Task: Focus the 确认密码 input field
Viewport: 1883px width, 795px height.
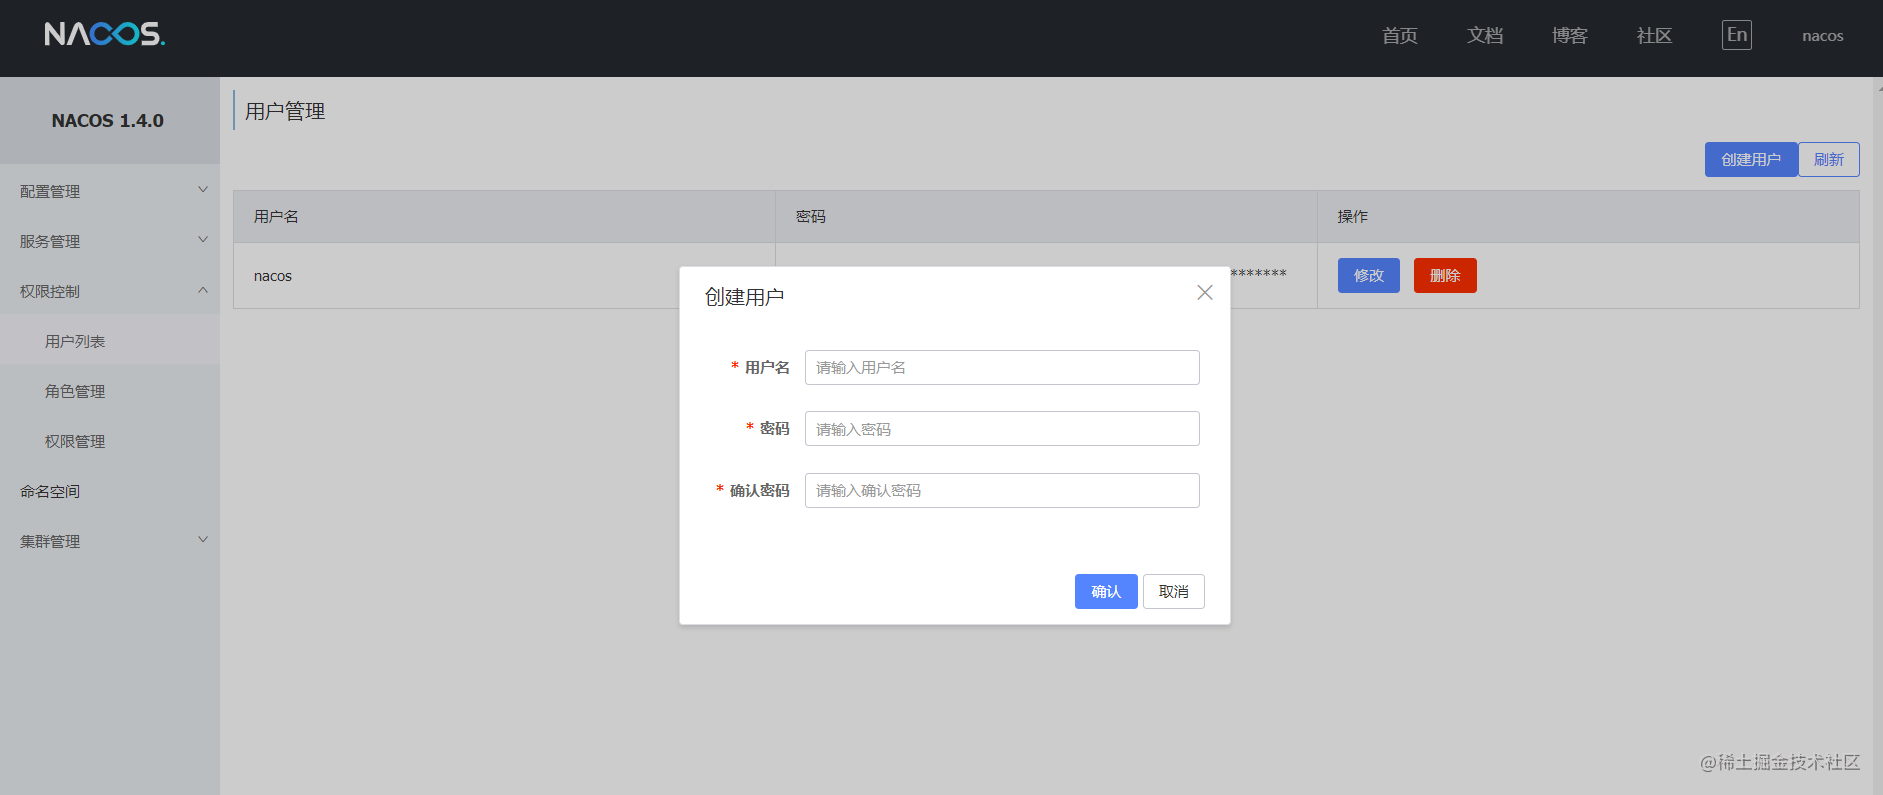Action: 1002,490
